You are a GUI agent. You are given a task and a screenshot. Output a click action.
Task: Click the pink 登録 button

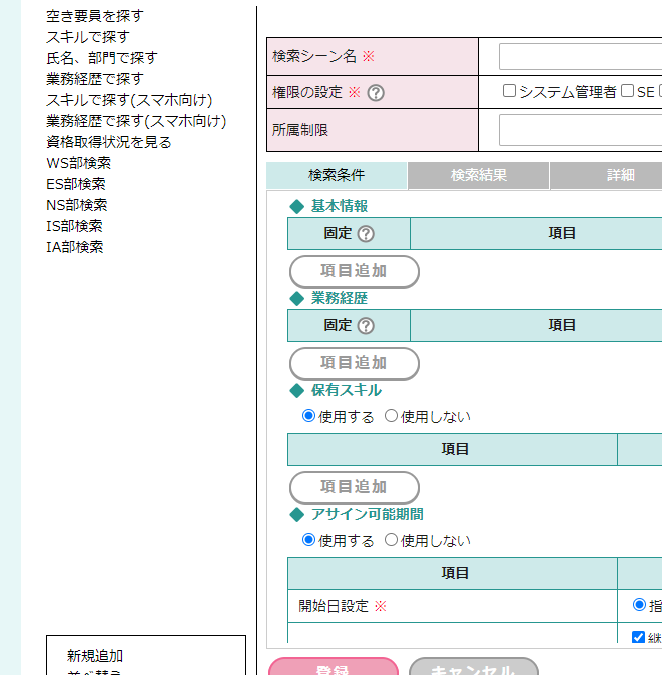pyautogui.click(x=333, y=667)
